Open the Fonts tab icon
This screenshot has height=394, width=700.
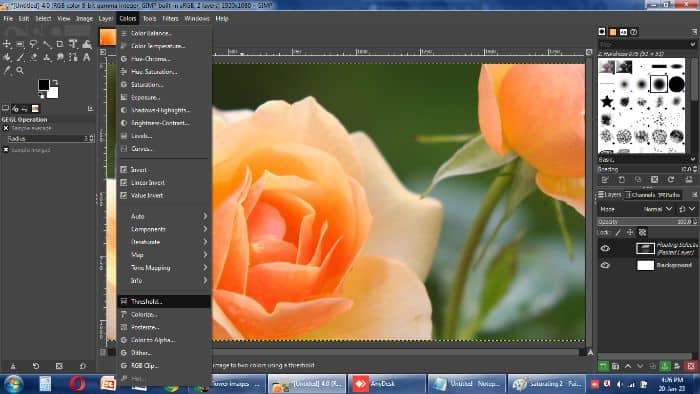pos(623,32)
